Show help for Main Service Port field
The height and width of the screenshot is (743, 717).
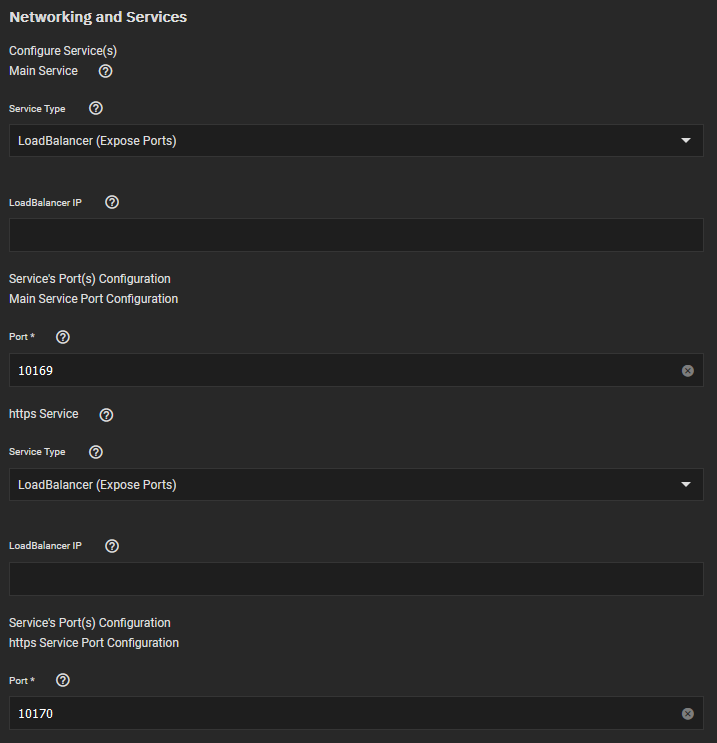point(63,337)
